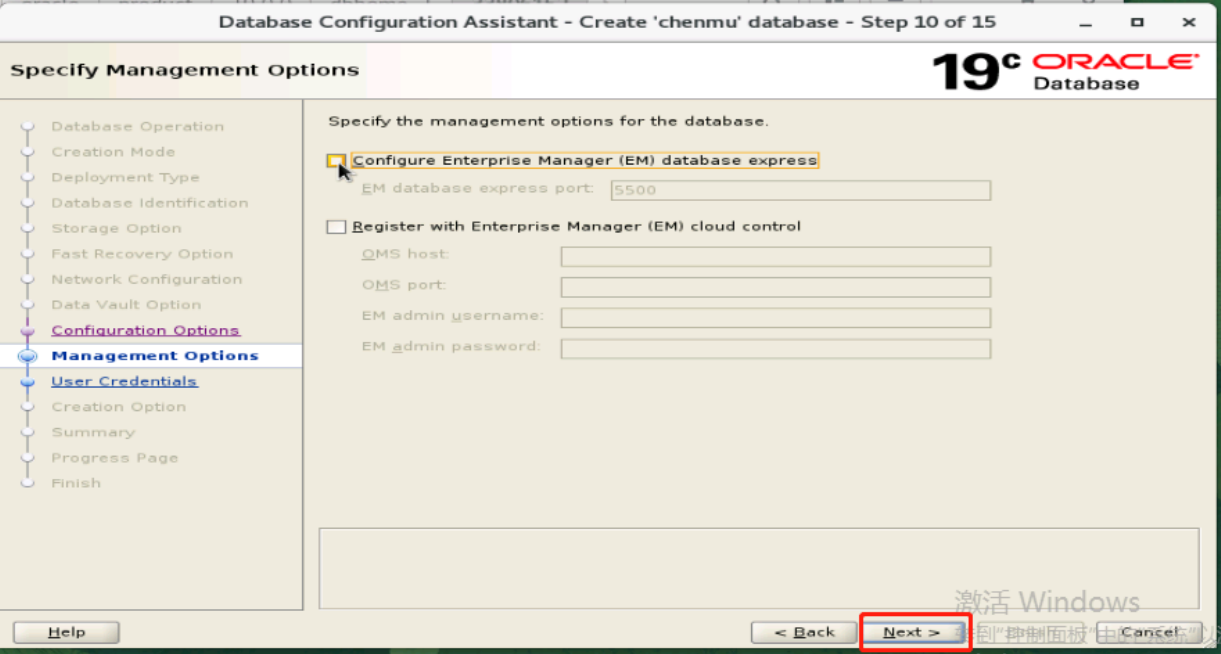The image size is (1221, 654).
Task: Click the Configuration Options step bullet icon
Action: click(x=28, y=331)
